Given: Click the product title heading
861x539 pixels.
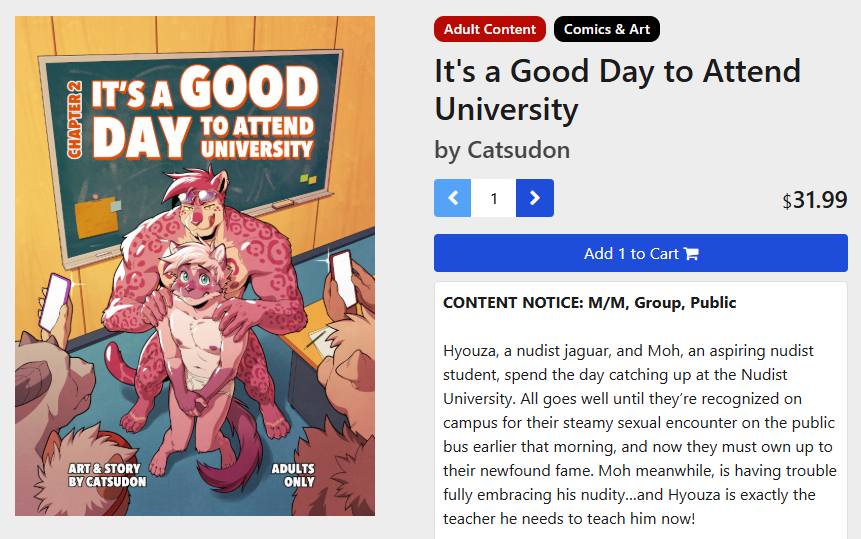Looking at the screenshot, I should coord(617,89).
